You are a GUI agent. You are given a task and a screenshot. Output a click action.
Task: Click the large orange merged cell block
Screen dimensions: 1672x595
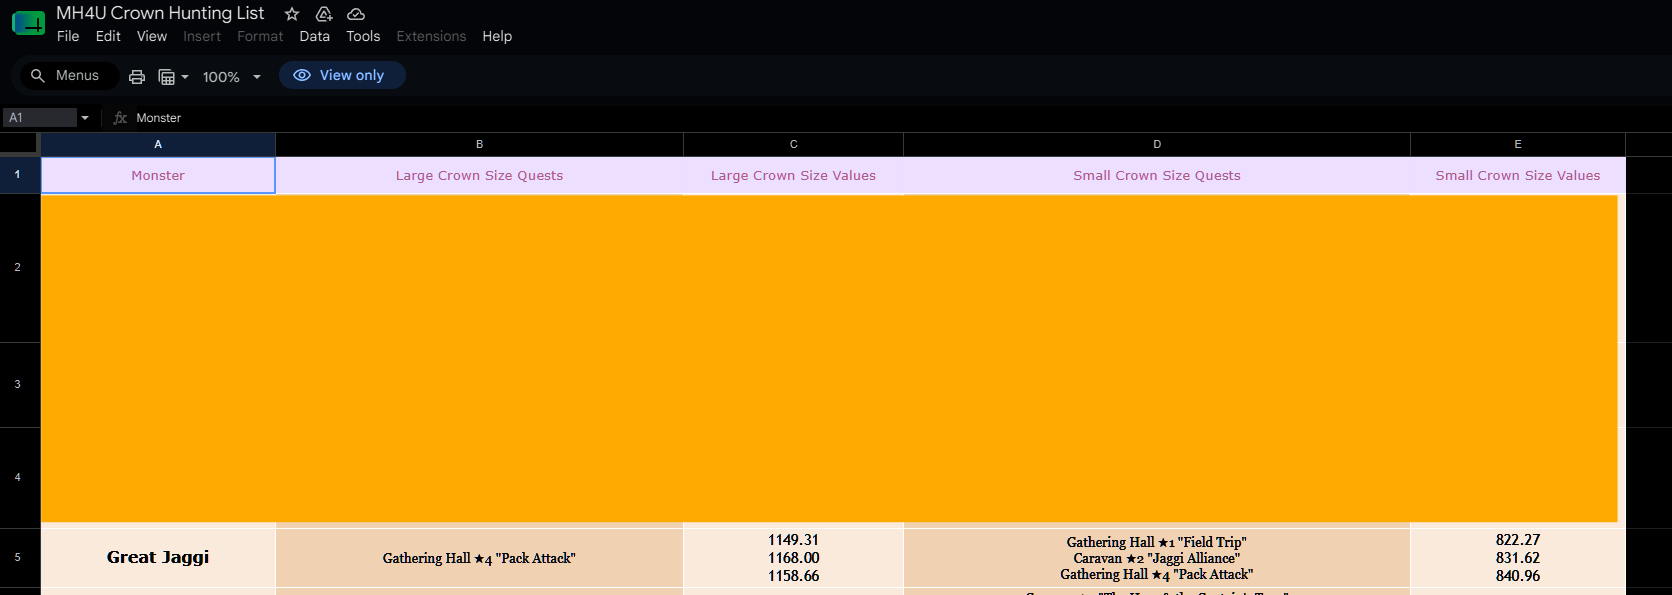829,358
